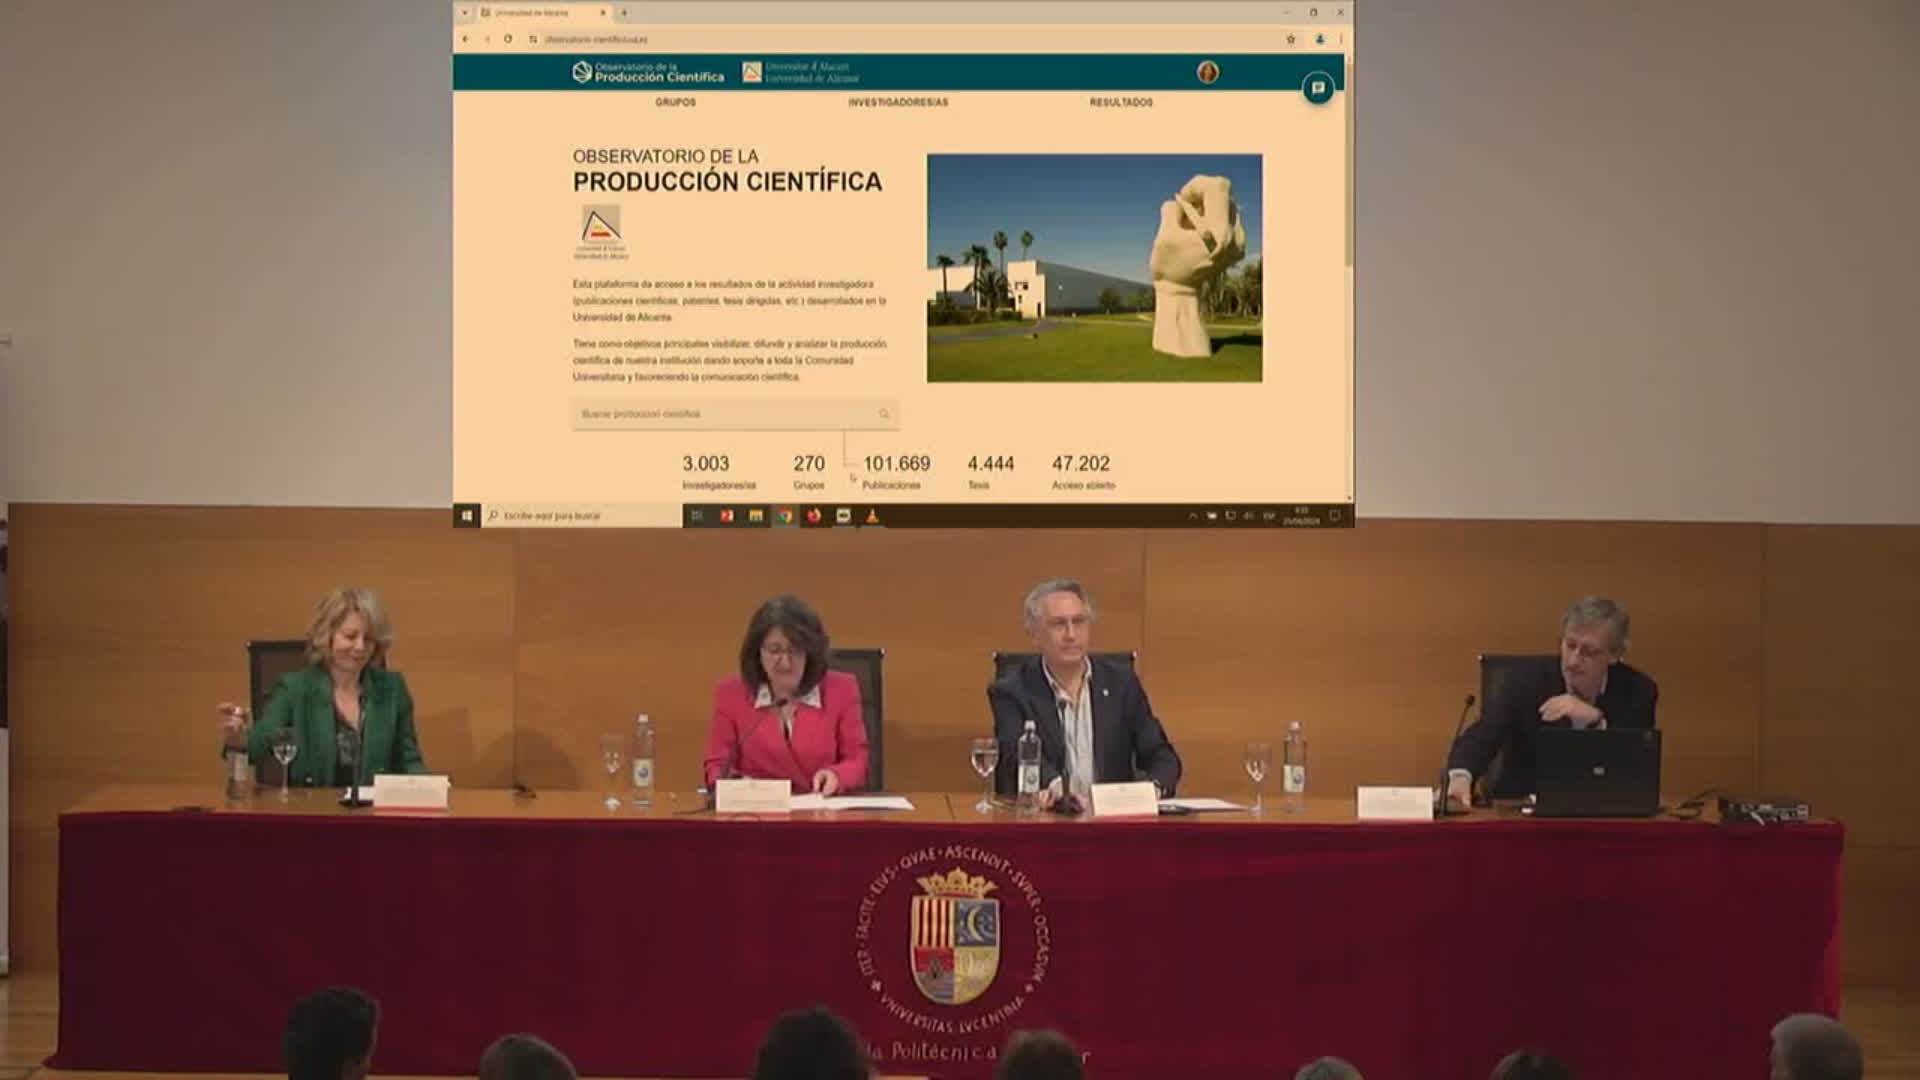Expand hidden system tray icons chevron
1920x1080 pixels.
pos(1192,516)
